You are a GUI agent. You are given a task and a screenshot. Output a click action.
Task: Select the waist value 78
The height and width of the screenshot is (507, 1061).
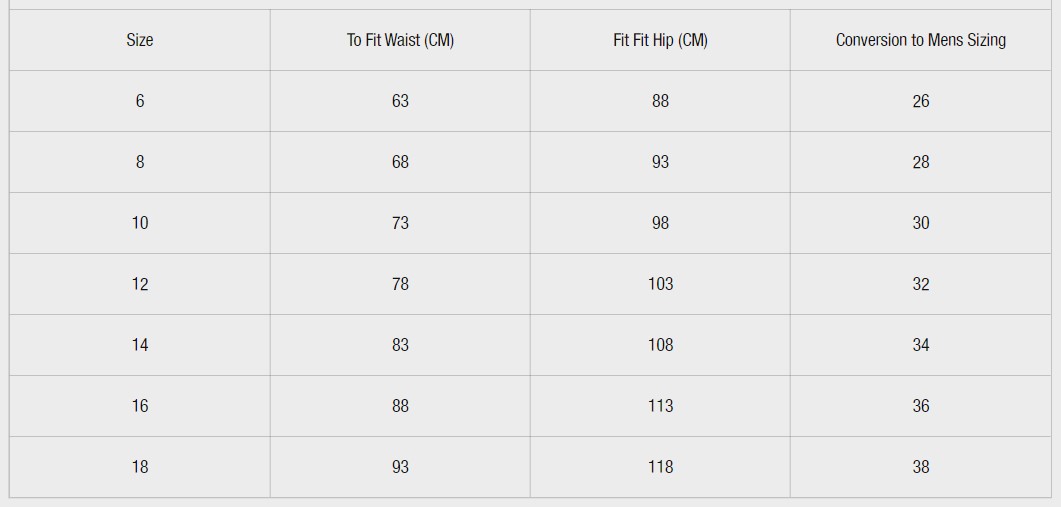400,284
